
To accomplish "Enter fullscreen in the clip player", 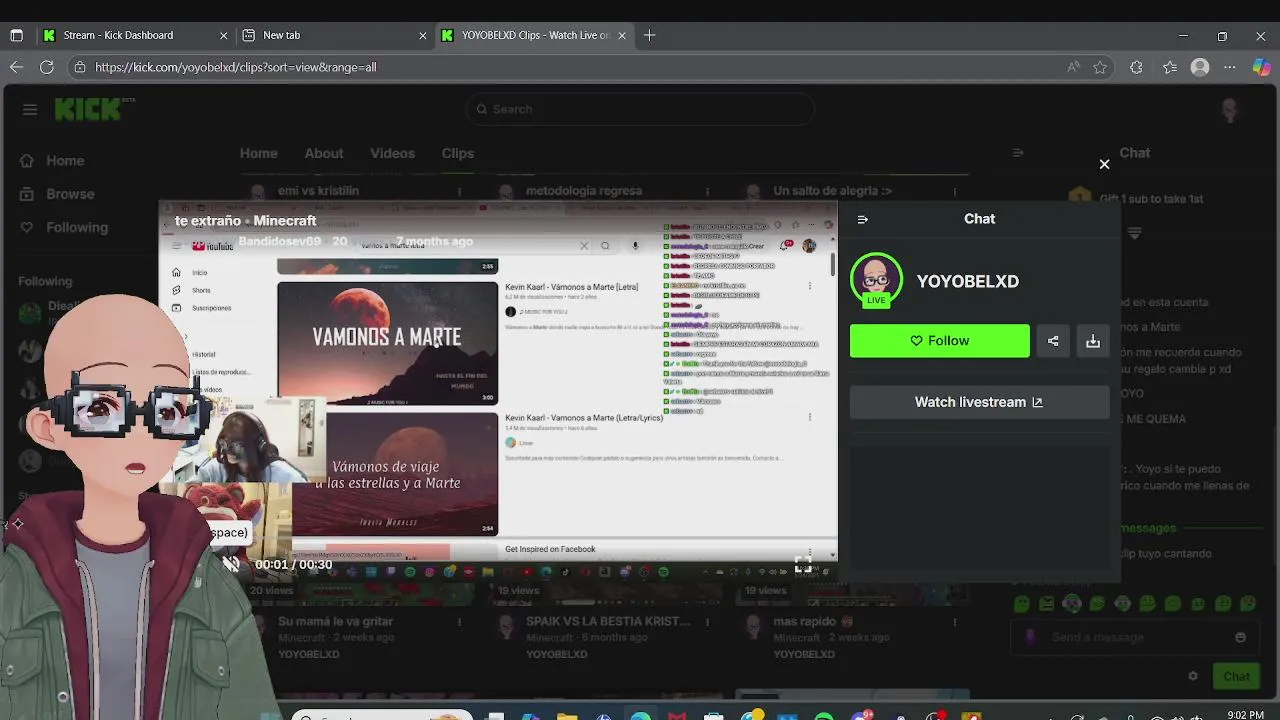I will click(802, 565).
